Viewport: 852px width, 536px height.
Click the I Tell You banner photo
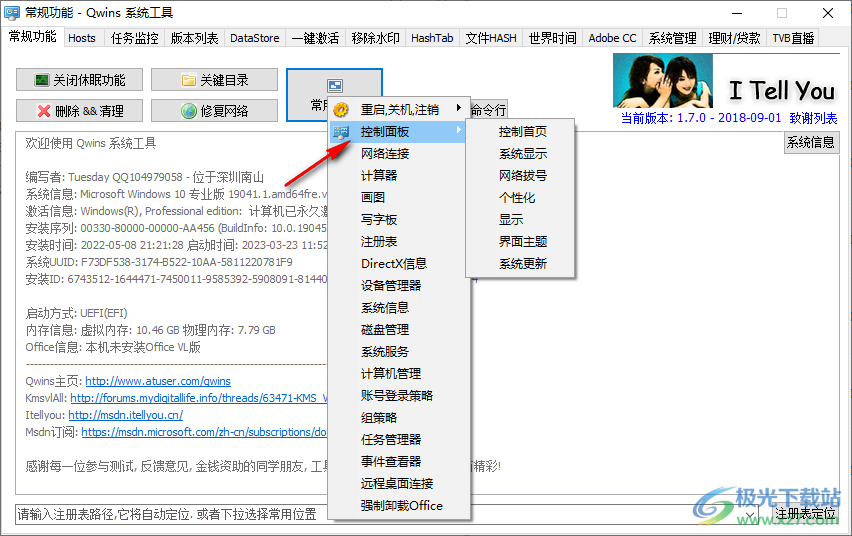pos(662,80)
